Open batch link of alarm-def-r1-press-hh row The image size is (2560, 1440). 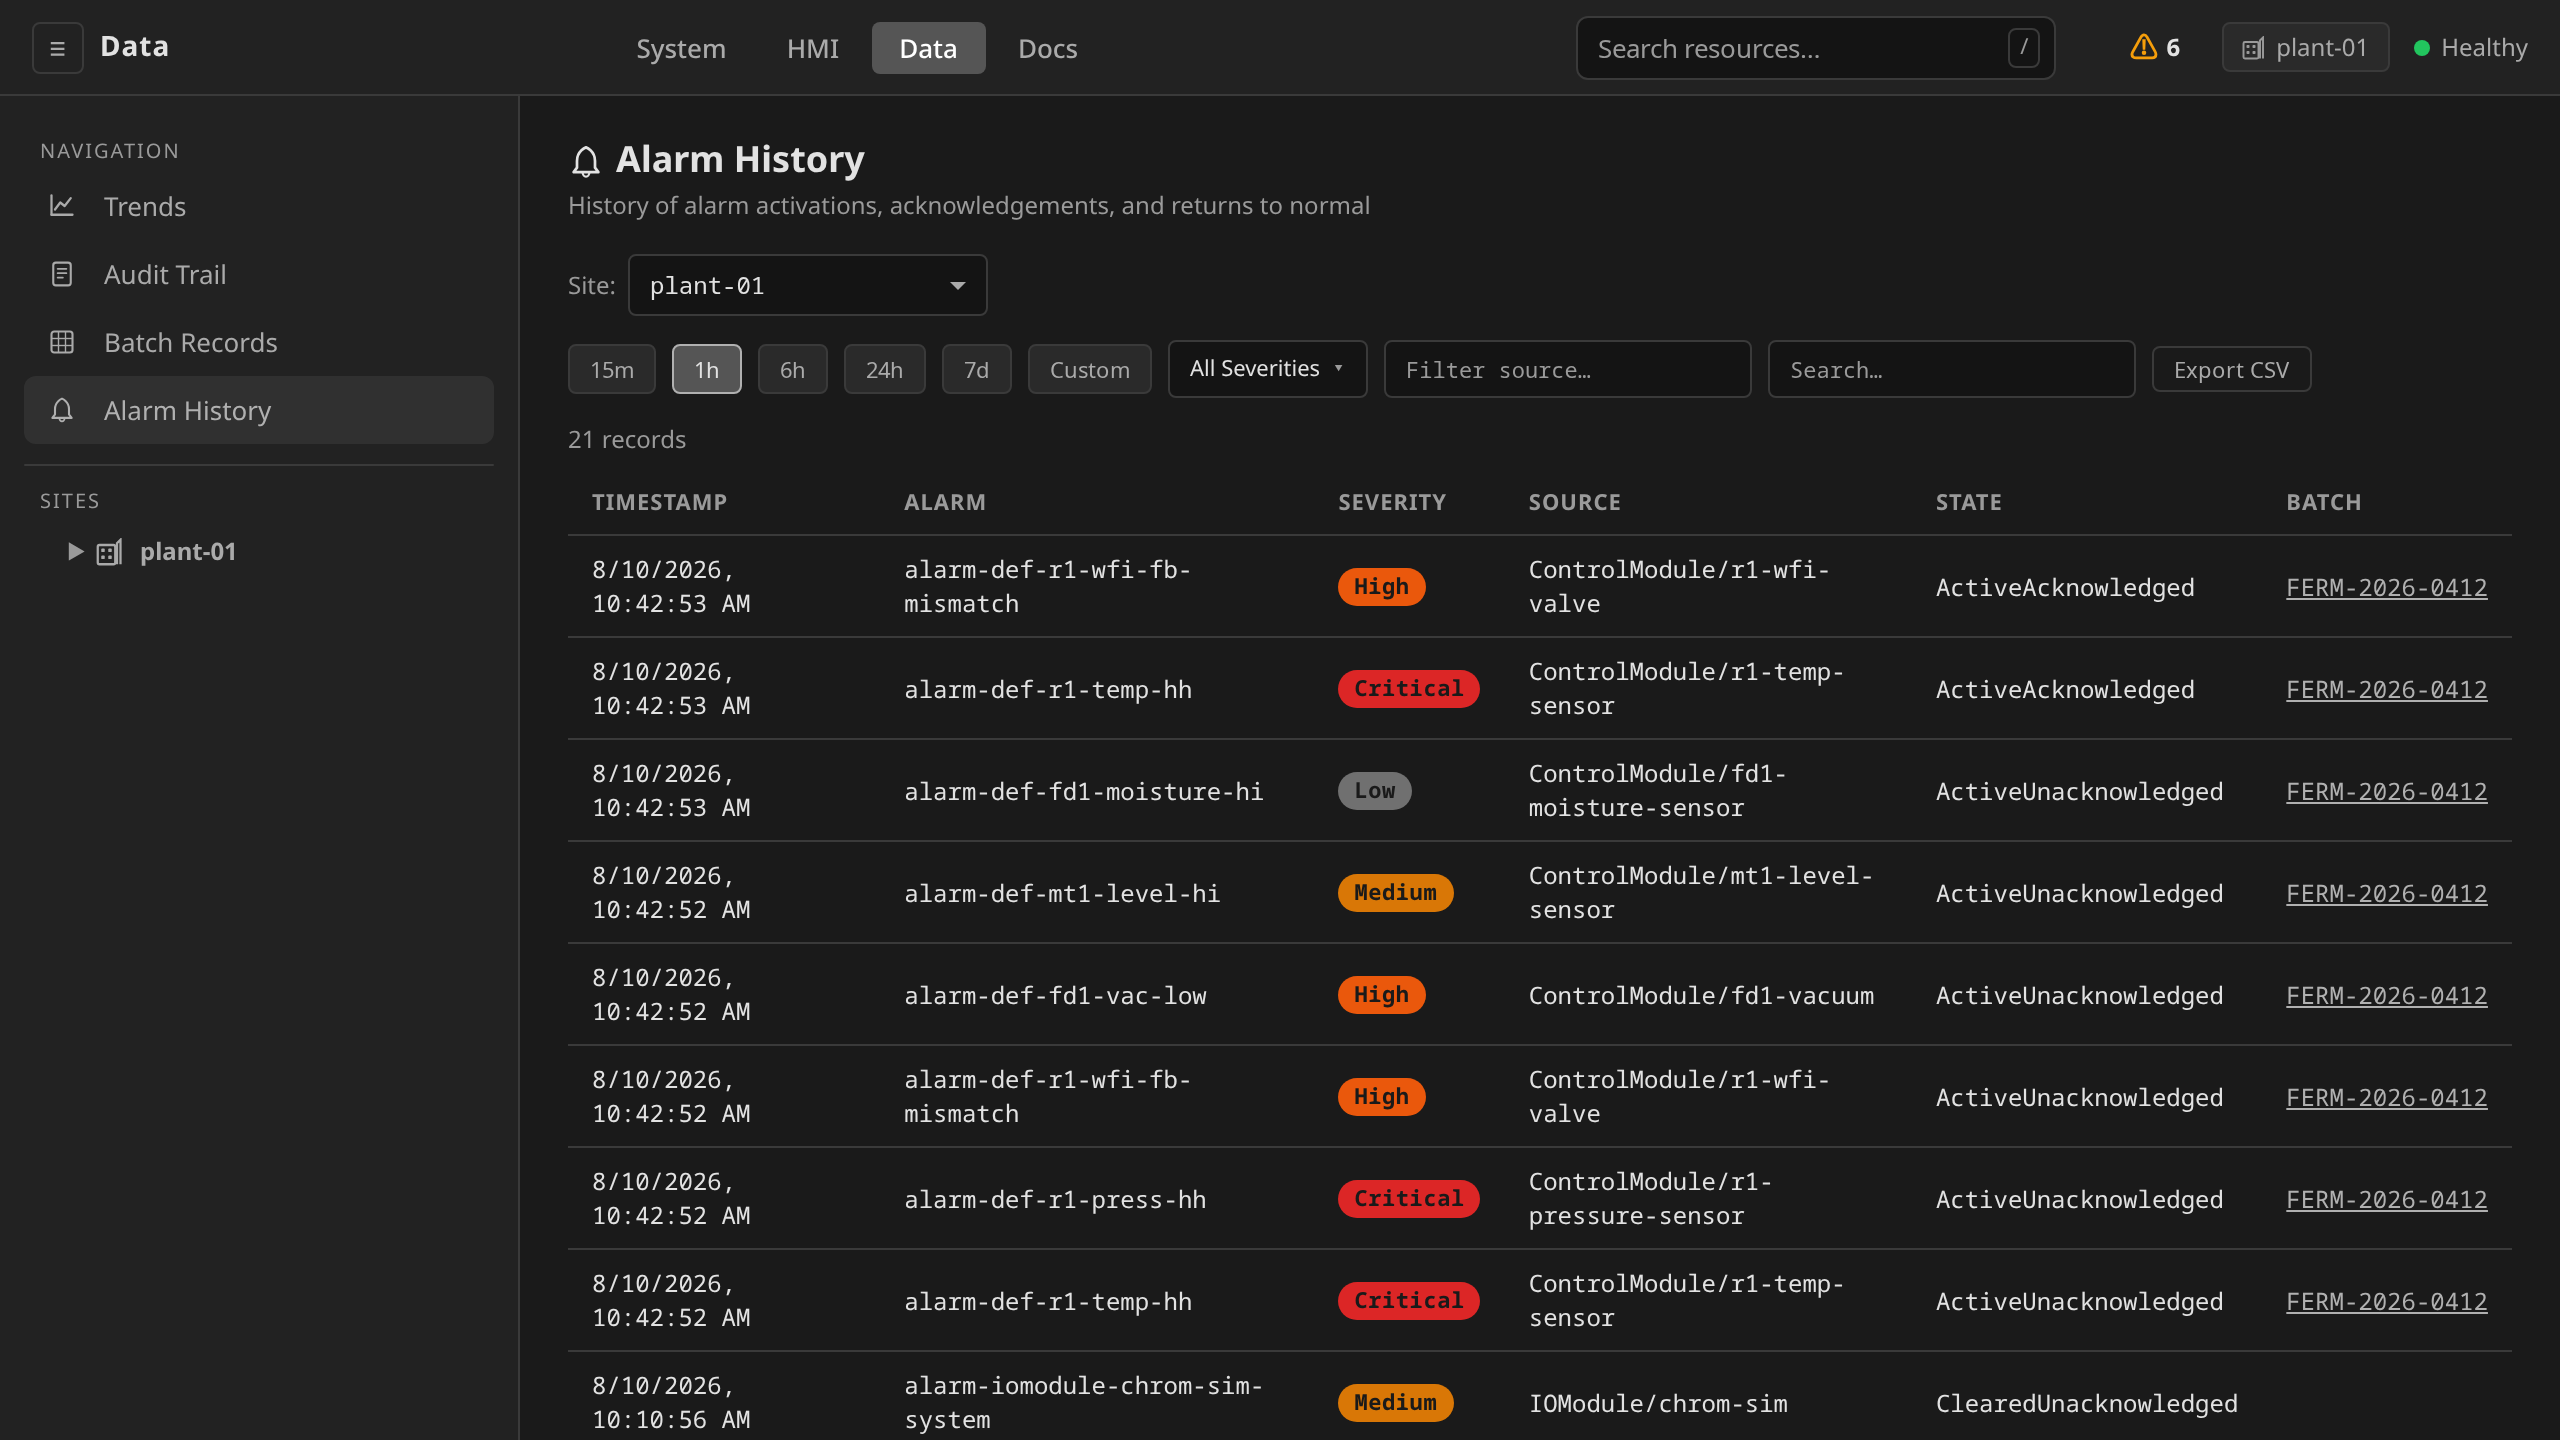pyautogui.click(x=2386, y=1200)
